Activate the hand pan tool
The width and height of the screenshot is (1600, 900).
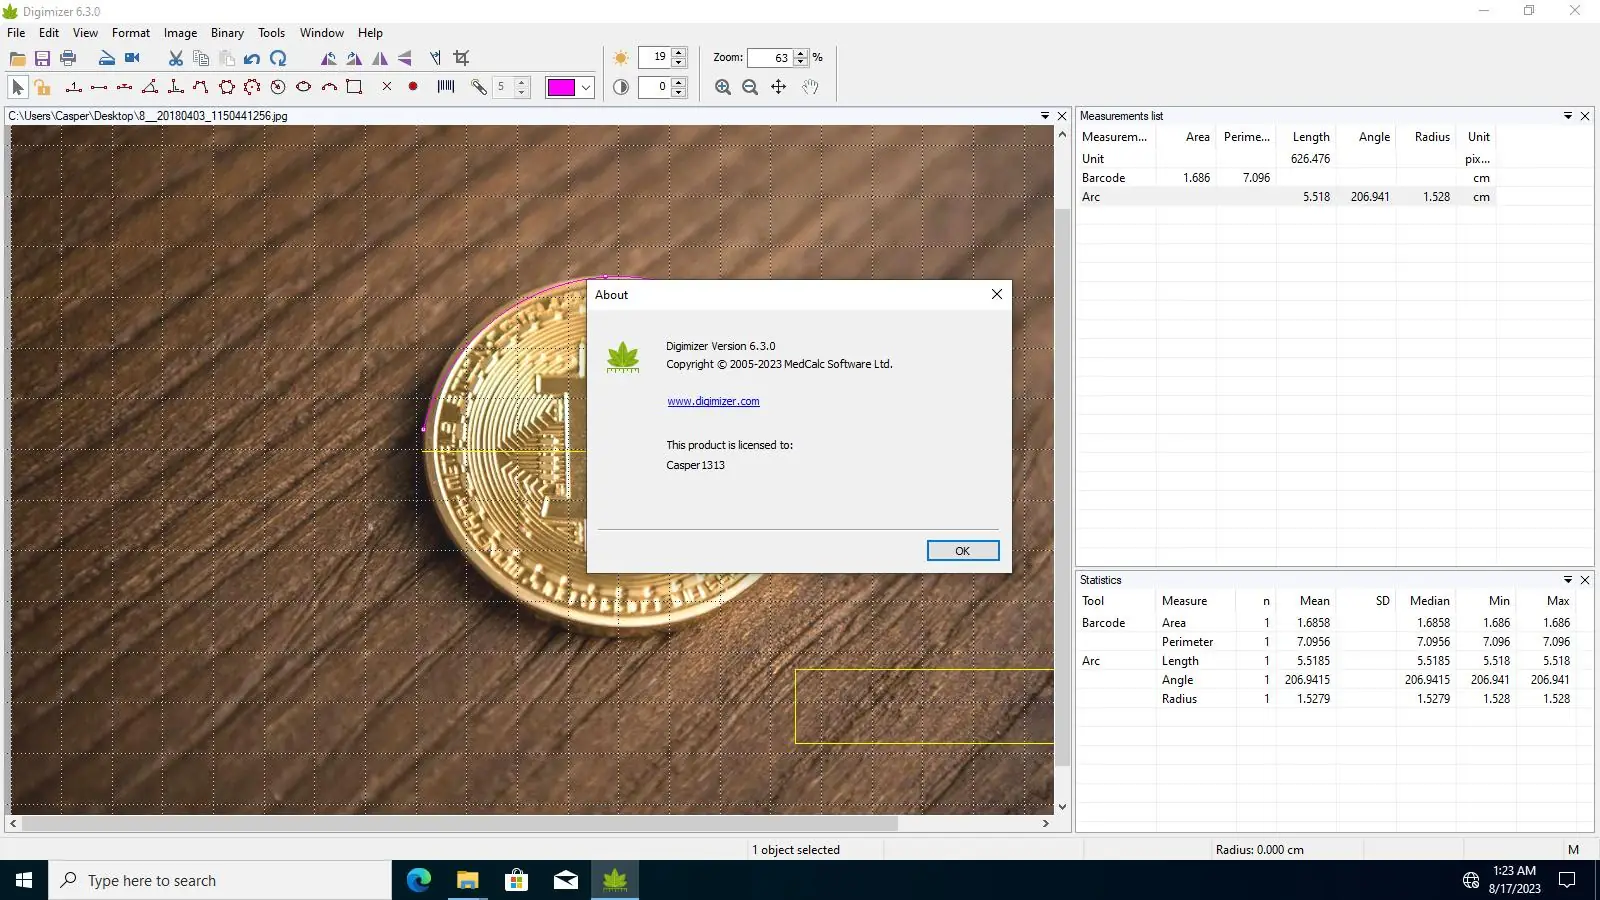click(810, 87)
